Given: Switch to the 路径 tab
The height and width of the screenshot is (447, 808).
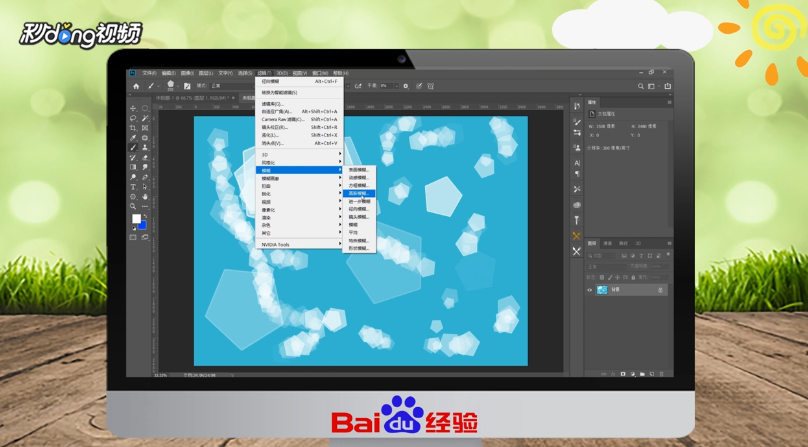Looking at the screenshot, I should pos(624,243).
